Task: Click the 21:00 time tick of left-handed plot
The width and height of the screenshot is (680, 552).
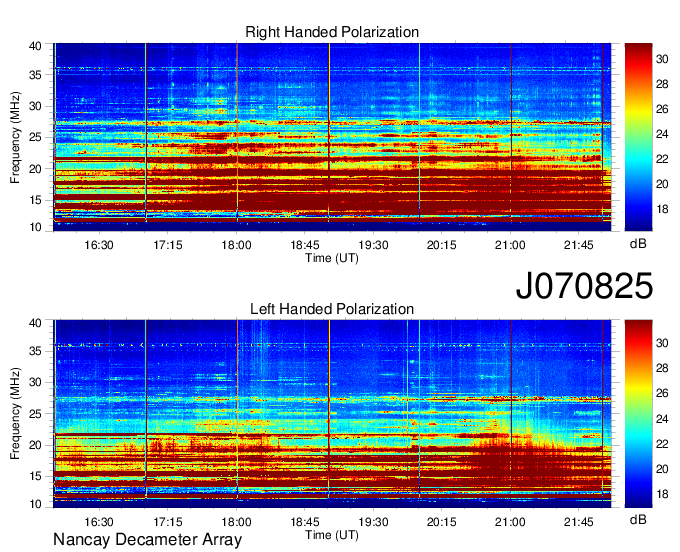Action: tap(510, 522)
